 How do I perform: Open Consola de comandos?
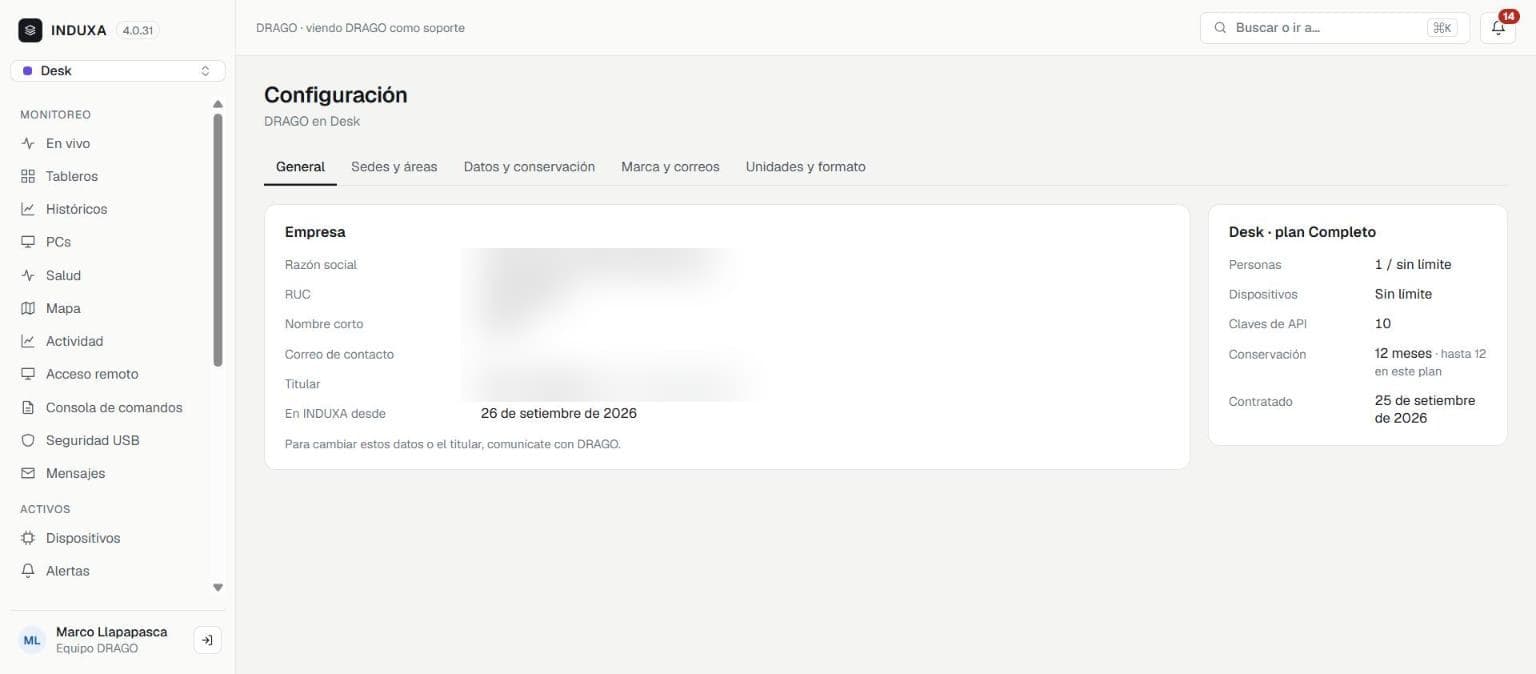click(x=114, y=408)
